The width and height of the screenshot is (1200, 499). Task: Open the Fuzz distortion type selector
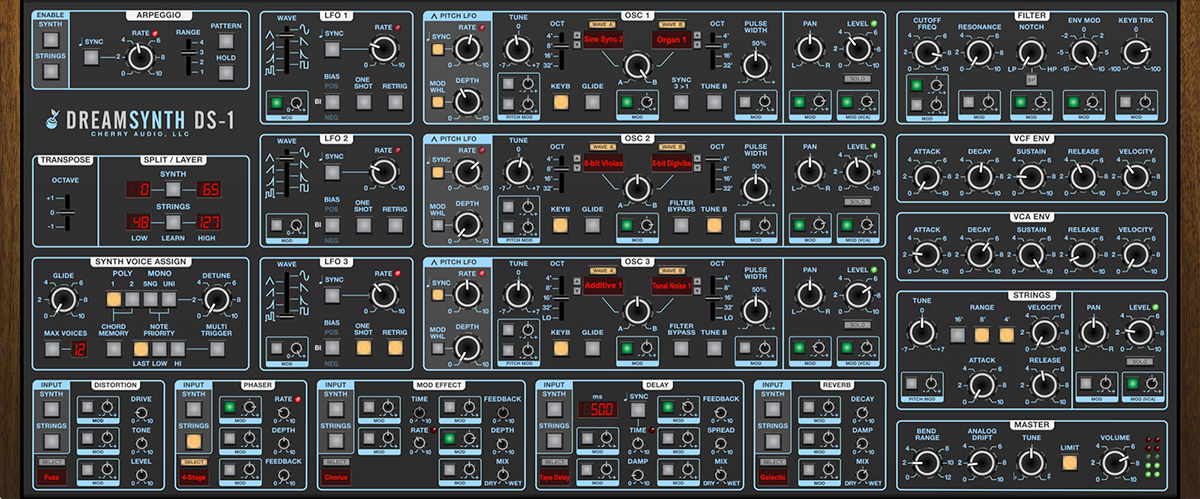pos(50,477)
